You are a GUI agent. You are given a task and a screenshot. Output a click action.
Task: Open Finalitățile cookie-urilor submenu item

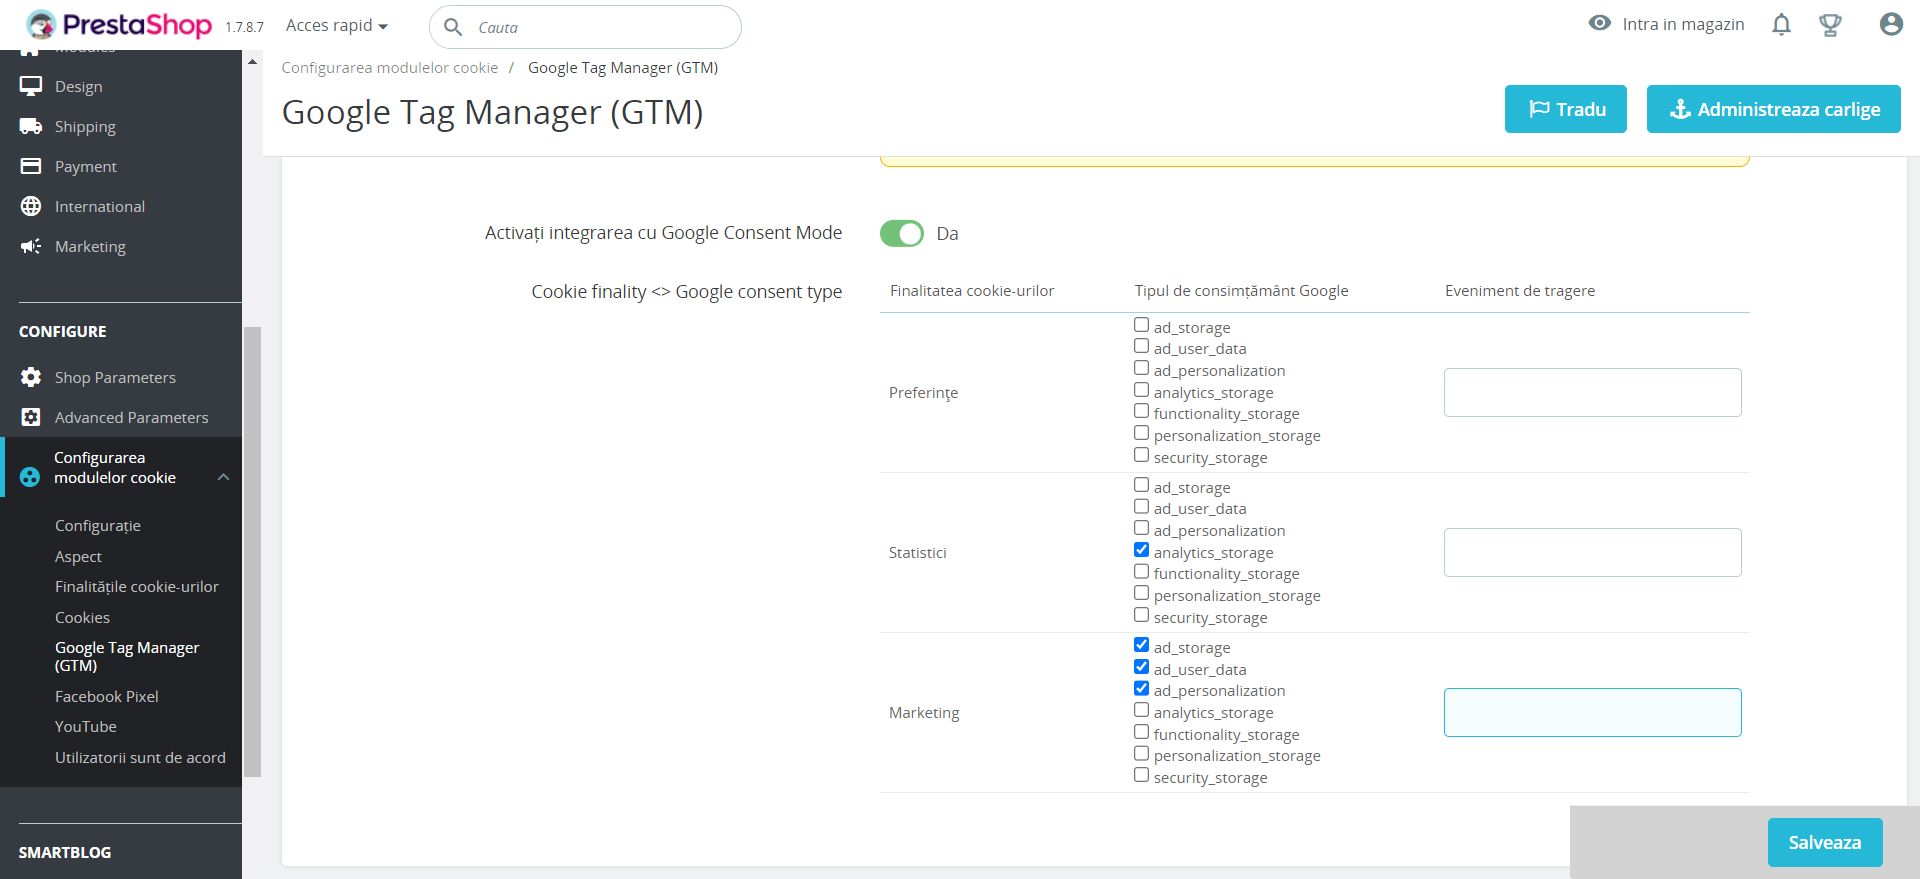tap(137, 587)
